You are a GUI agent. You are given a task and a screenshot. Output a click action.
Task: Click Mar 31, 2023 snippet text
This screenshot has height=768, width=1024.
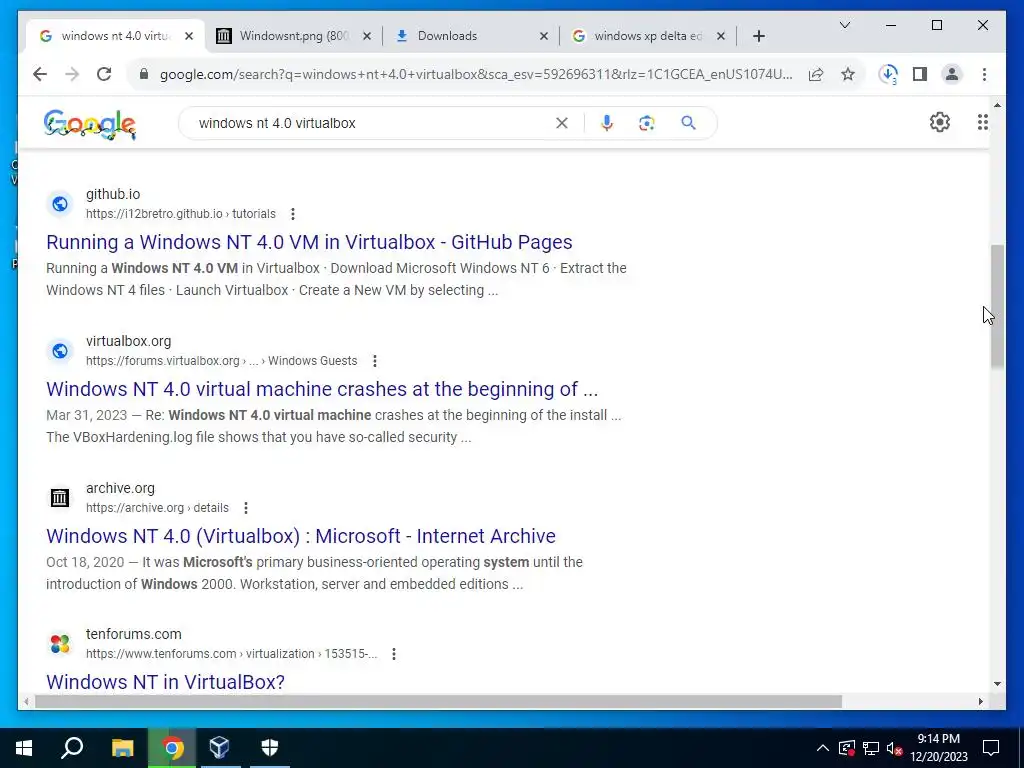coord(86,415)
